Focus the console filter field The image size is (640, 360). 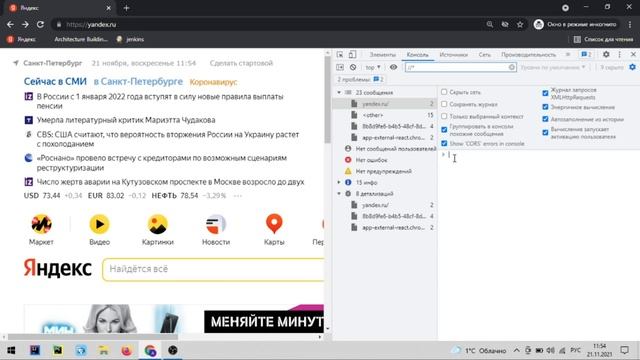coord(460,67)
